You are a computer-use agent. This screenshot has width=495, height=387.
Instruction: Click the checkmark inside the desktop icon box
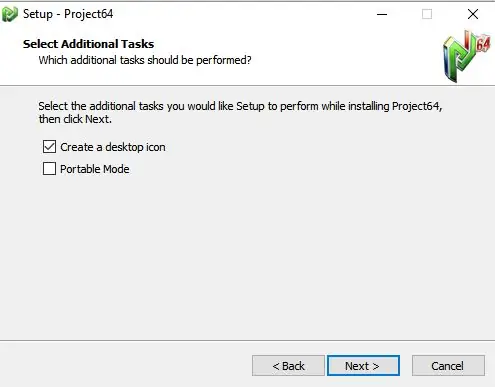[x=49, y=147]
